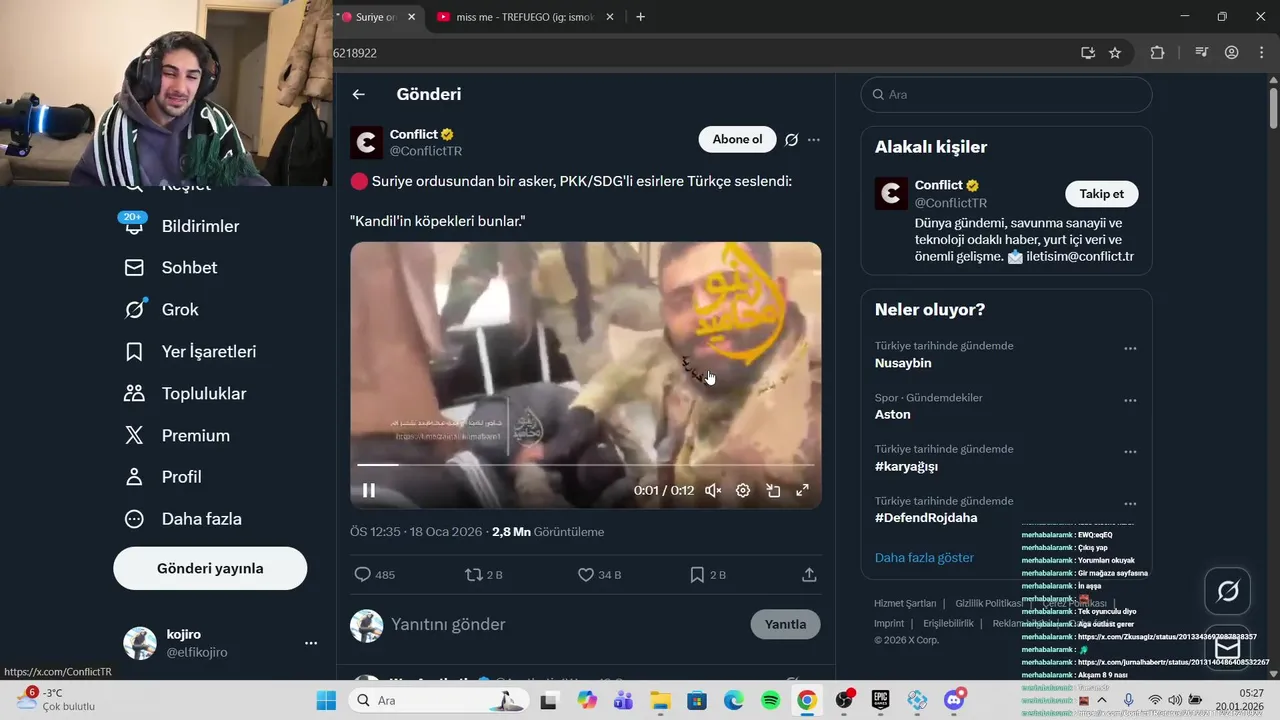This screenshot has width=1280, height=720.
Task: Expand the video to fullscreen
Action: pos(802,490)
